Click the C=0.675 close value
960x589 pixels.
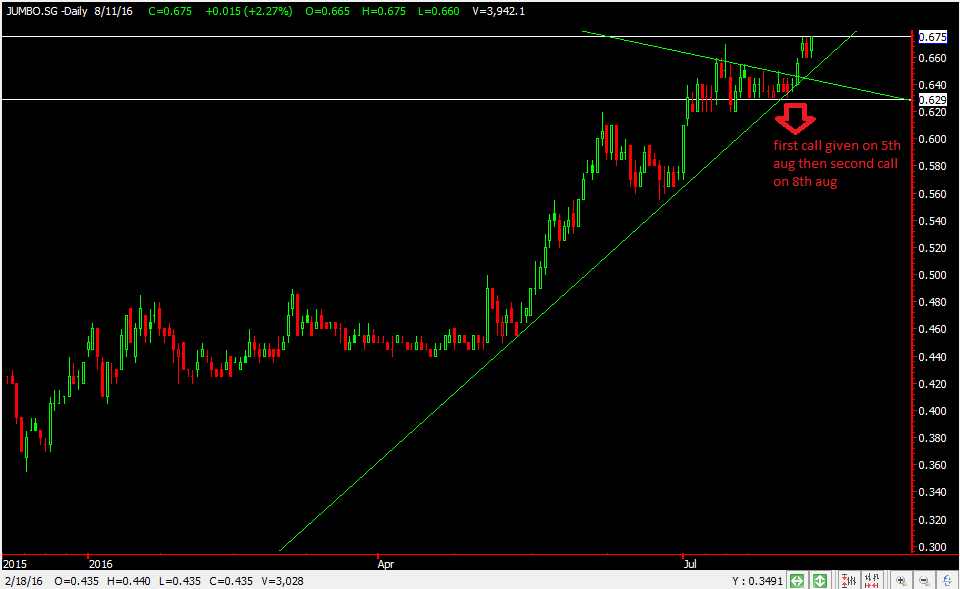coord(170,11)
